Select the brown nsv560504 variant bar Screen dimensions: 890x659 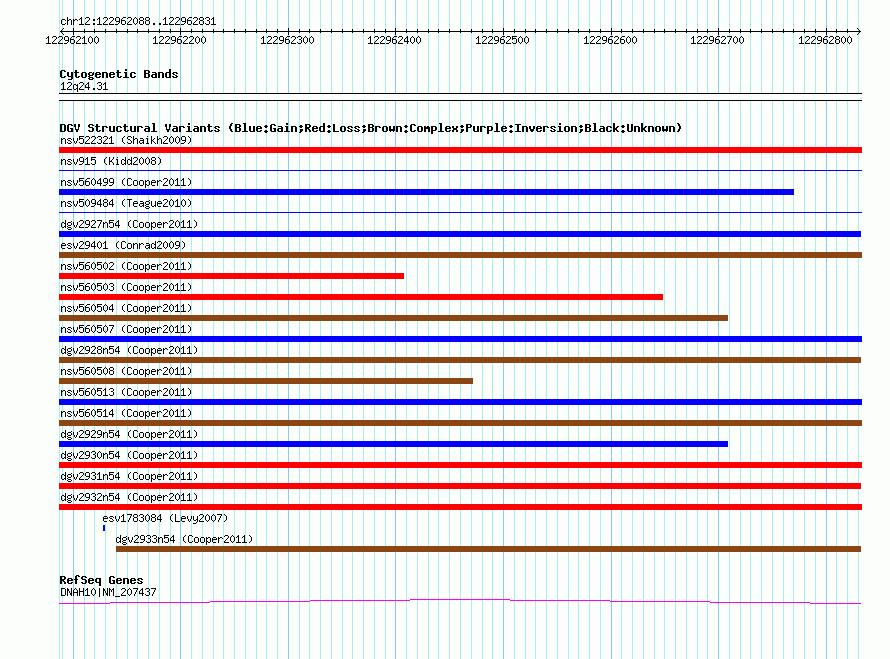(x=393, y=318)
